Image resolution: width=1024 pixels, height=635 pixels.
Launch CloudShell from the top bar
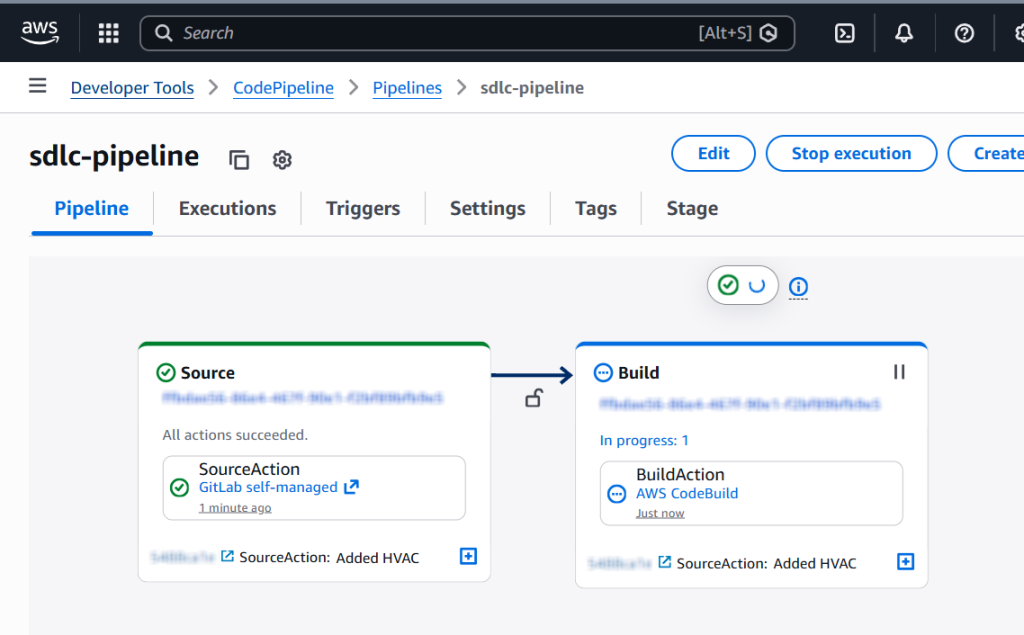pyautogui.click(x=844, y=33)
